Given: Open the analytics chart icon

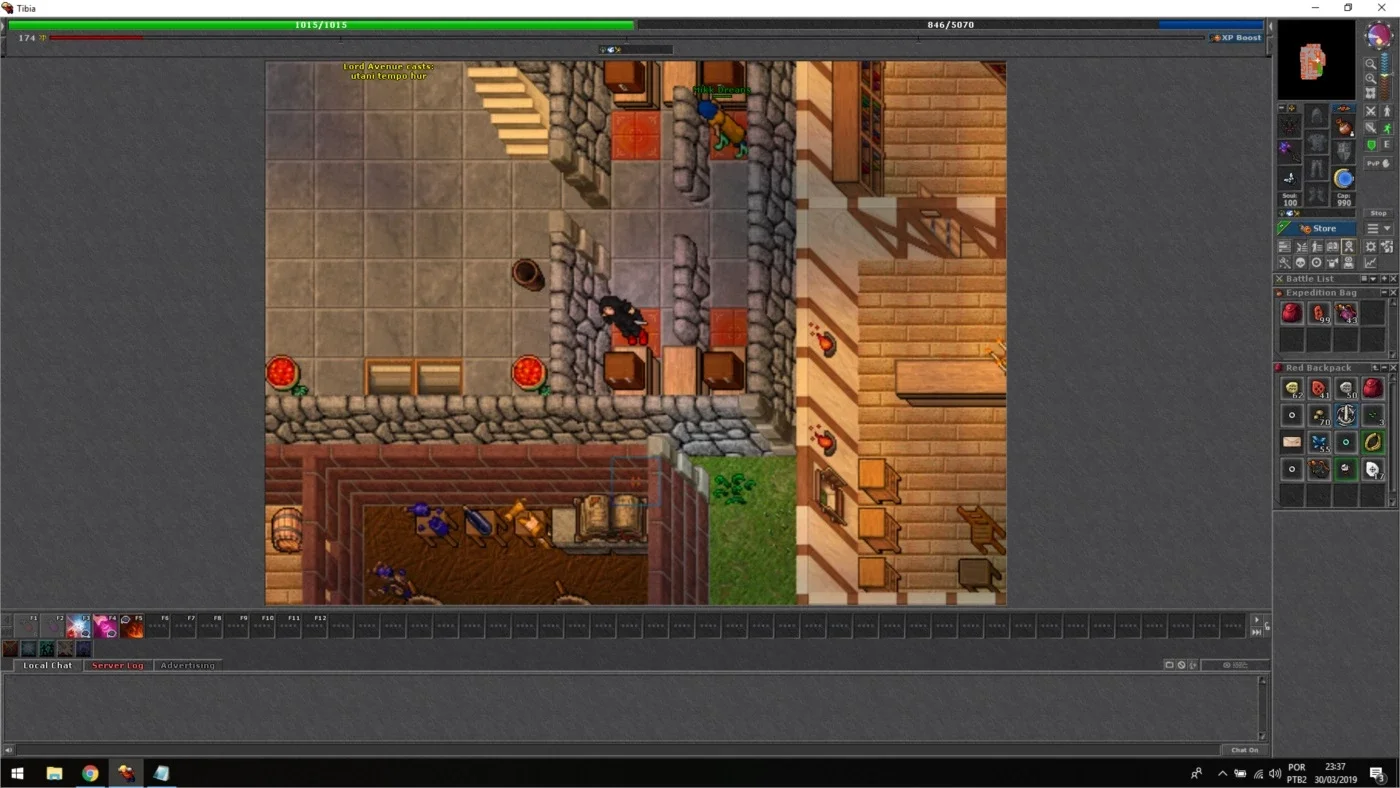Looking at the screenshot, I should [1371, 263].
